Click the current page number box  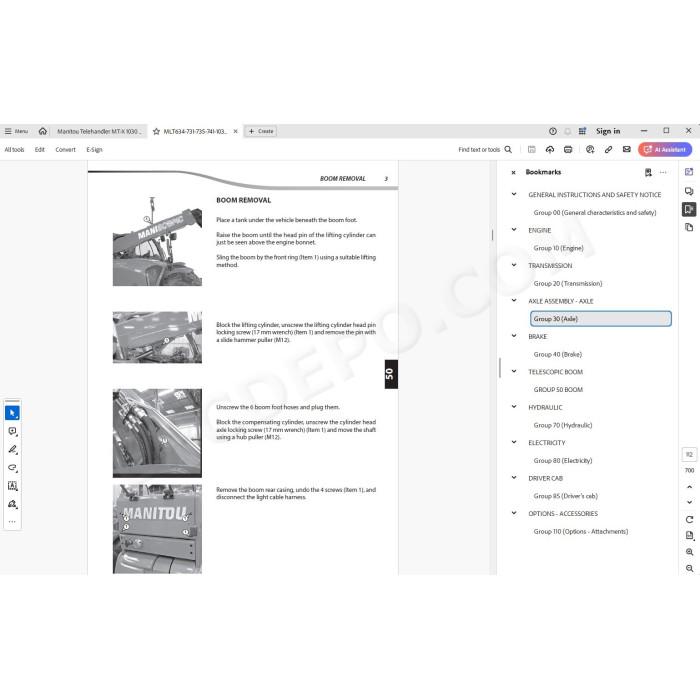689,454
